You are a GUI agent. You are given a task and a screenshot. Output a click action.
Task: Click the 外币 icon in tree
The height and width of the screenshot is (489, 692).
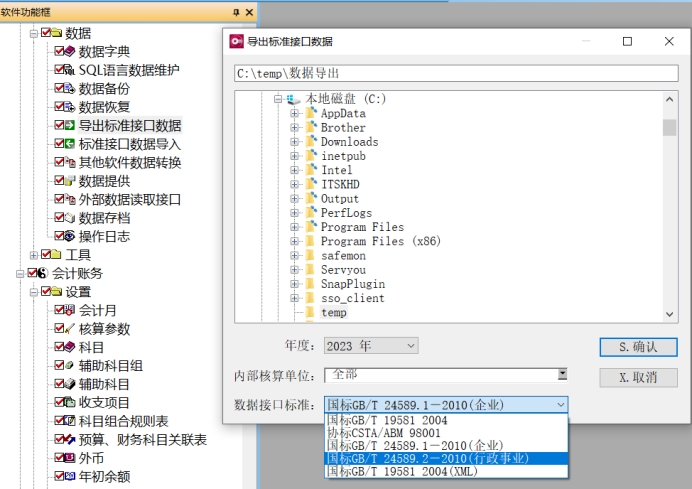71,458
